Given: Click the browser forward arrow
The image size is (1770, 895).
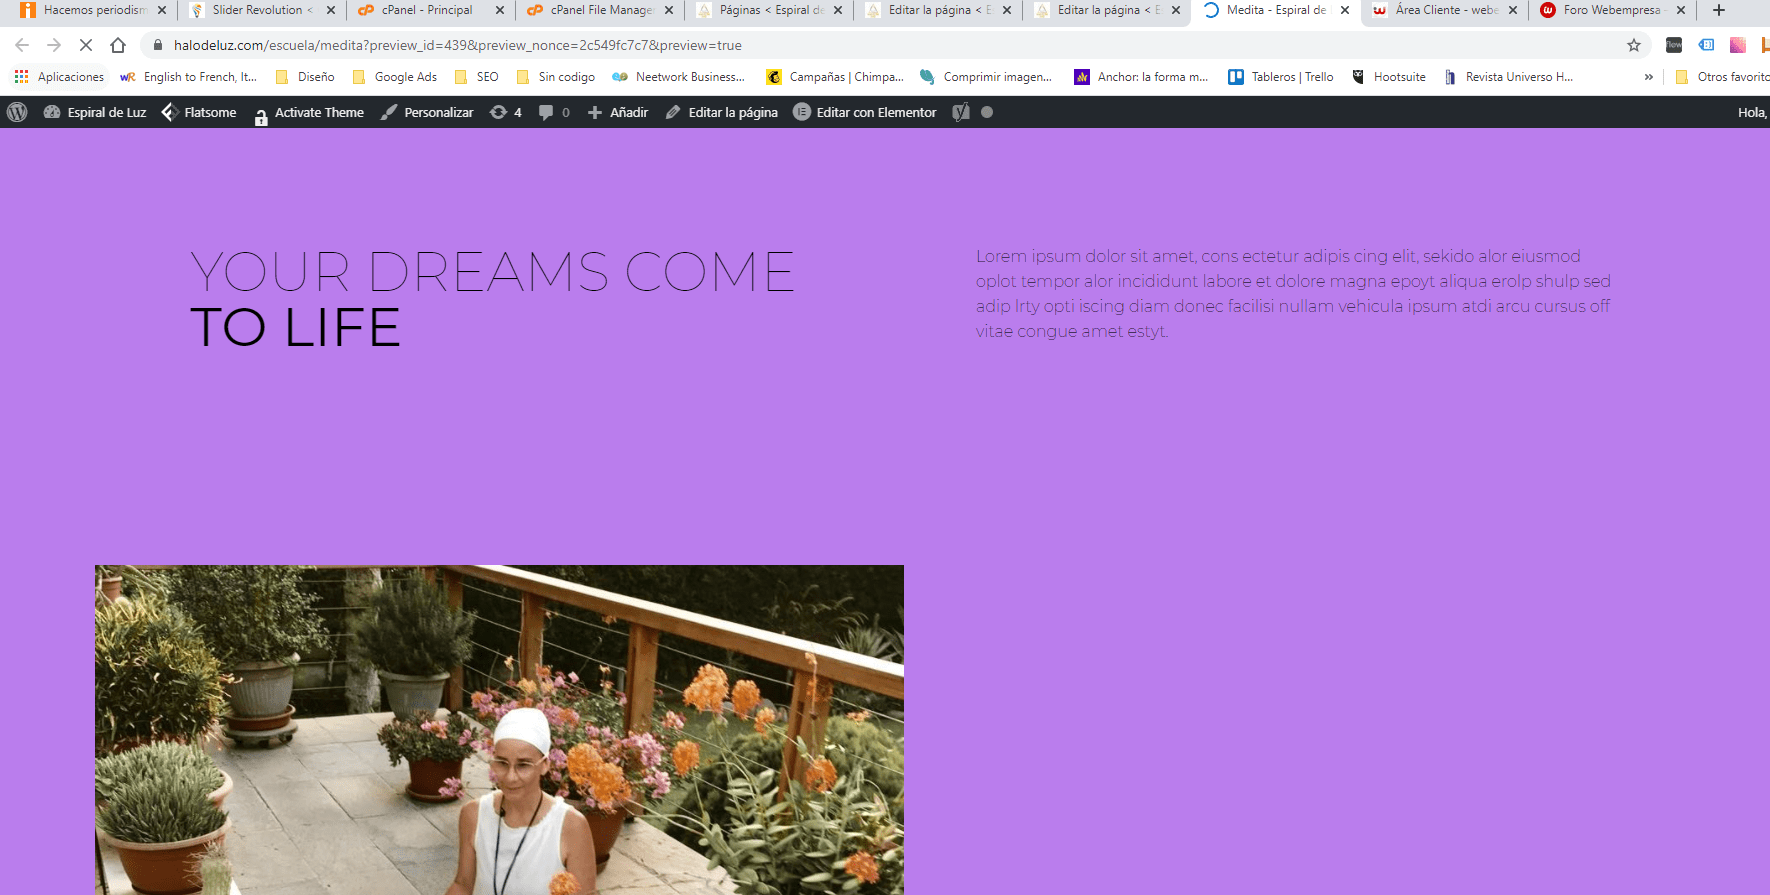Looking at the screenshot, I should point(54,45).
